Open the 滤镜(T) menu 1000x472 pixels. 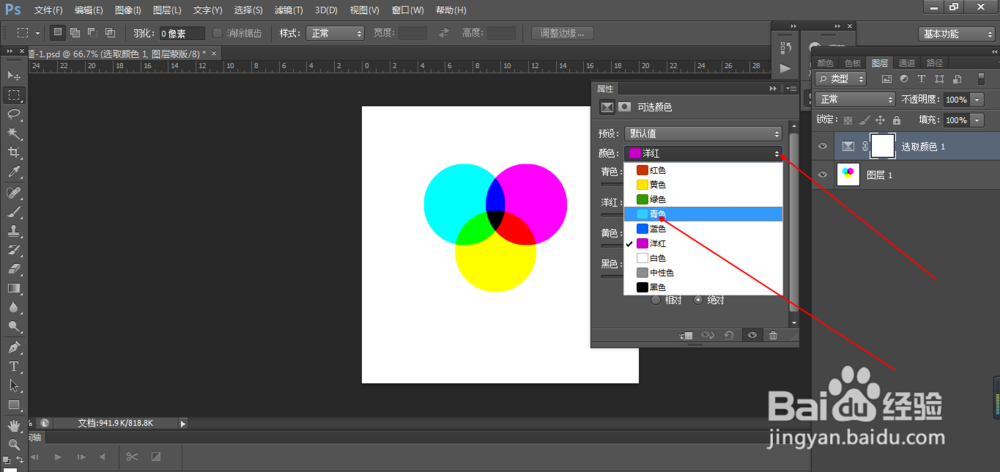(288, 11)
